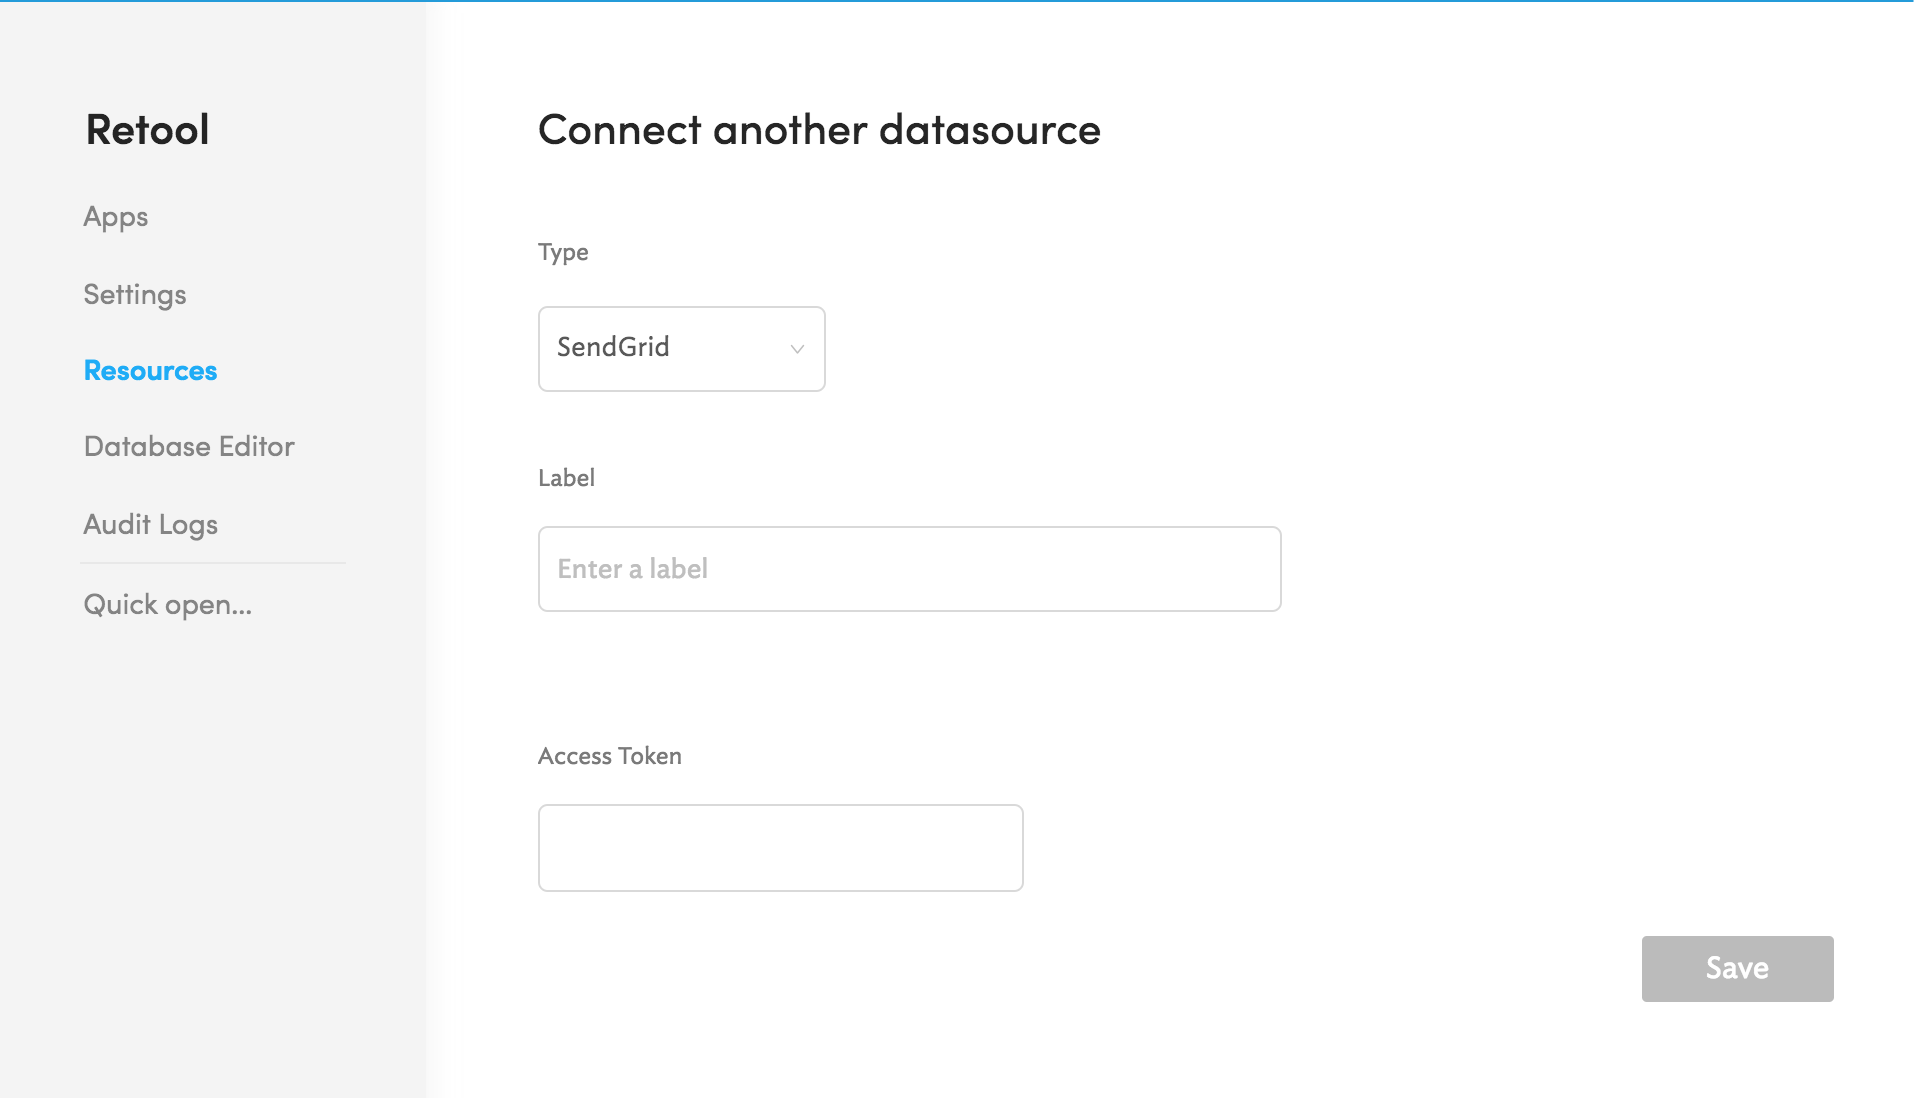
Task: Click the Type field label
Action: (563, 253)
